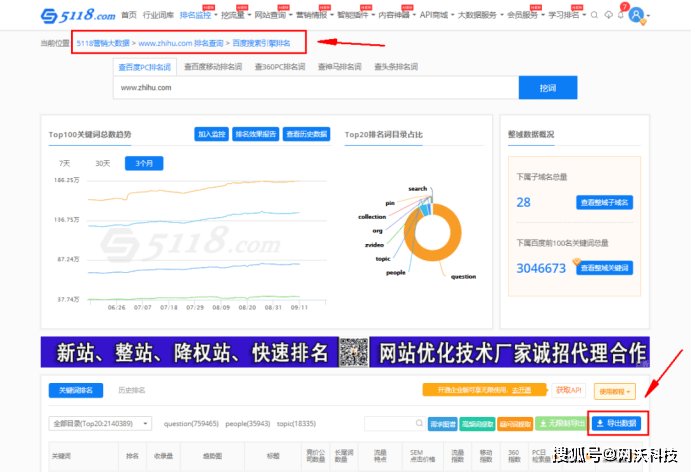
Task: Go to 首页 in the navigation bar
Action: point(129,15)
